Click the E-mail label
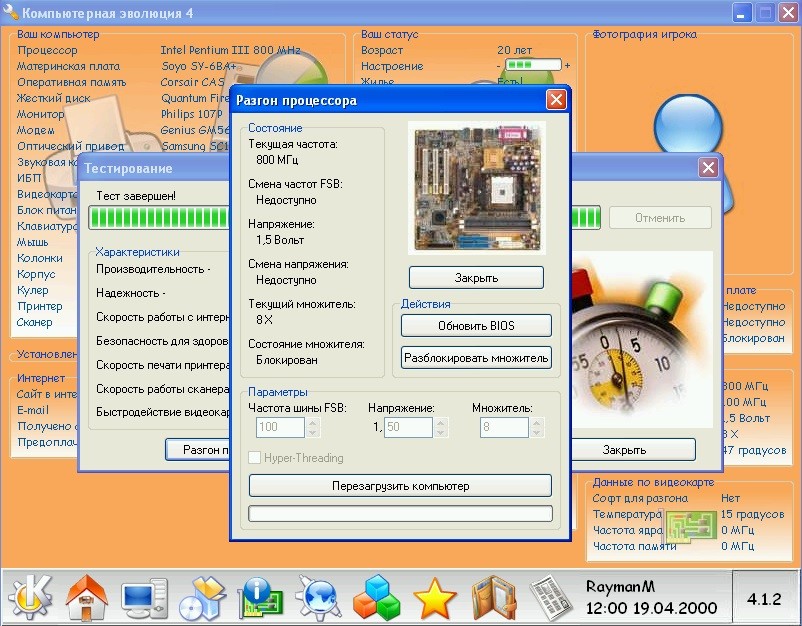Viewport: 802px width, 626px height. pyautogui.click(x=33, y=410)
